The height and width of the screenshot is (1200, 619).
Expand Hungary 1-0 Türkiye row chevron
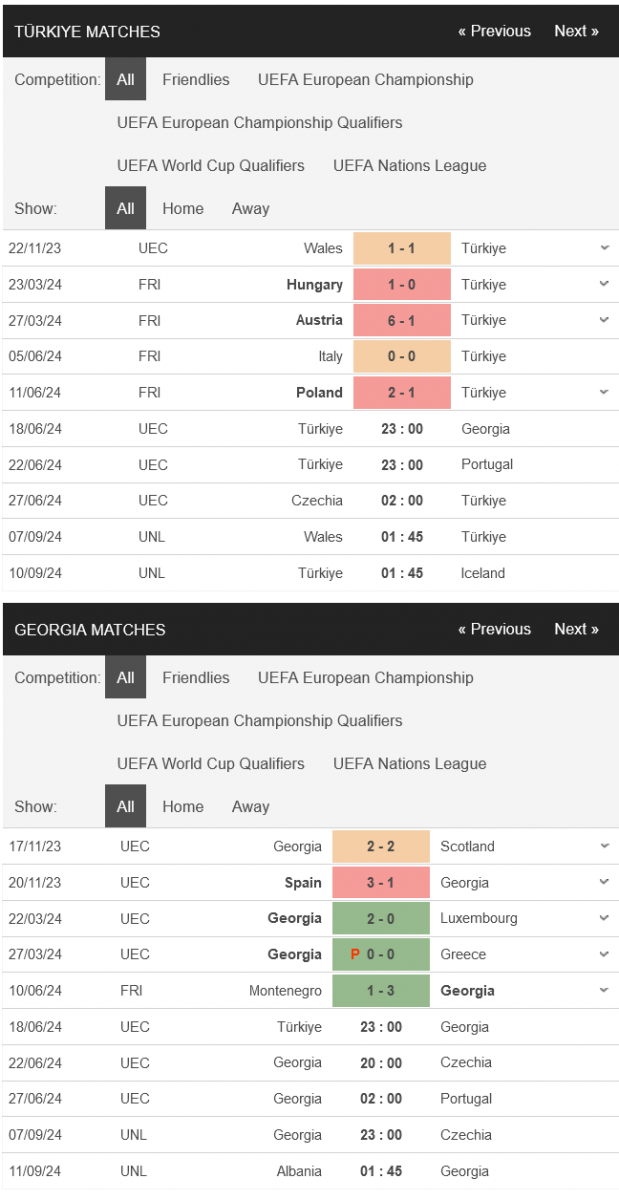tap(604, 284)
